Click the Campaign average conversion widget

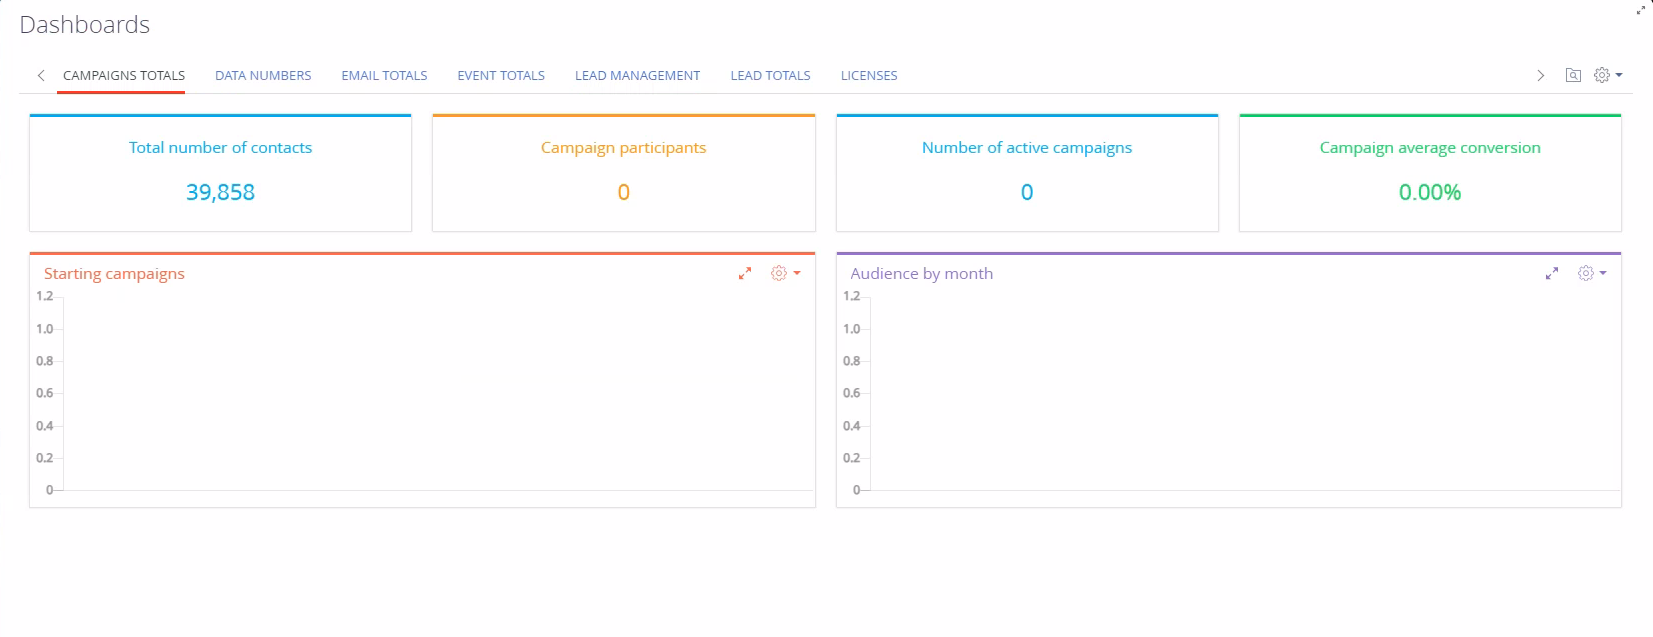pyautogui.click(x=1430, y=173)
